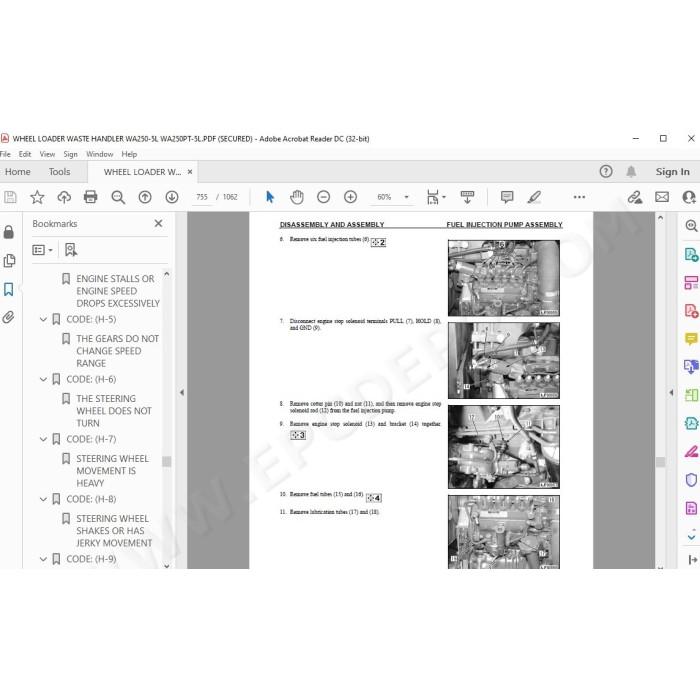Open Export PDF tool in right pane
The height and width of the screenshot is (700, 700).
(x=691, y=254)
